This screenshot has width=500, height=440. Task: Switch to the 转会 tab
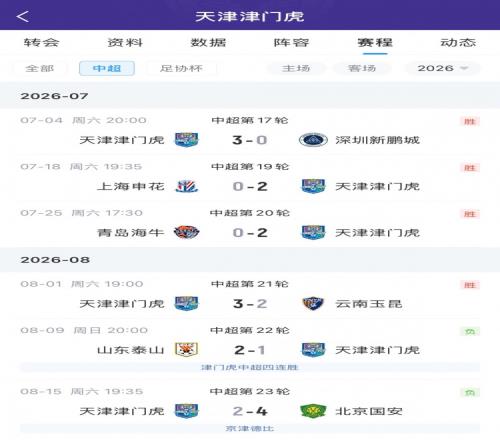[42, 42]
